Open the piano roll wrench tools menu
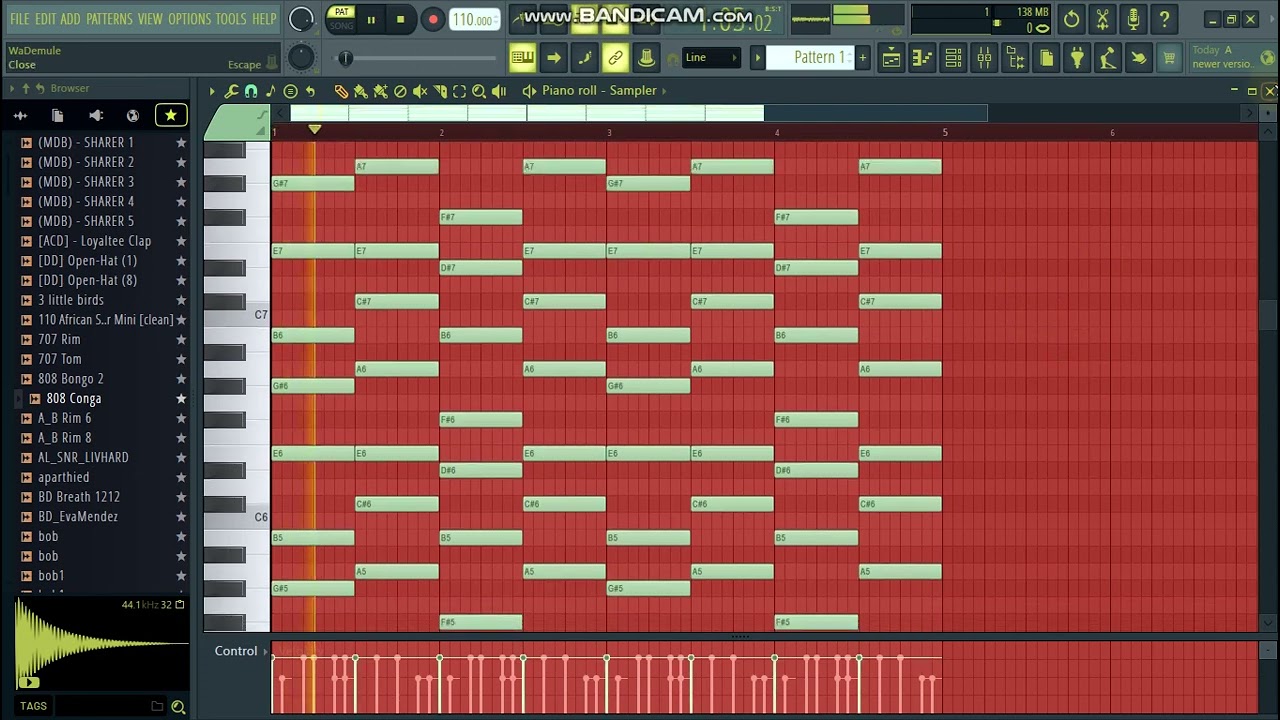 [x=231, y=91]
